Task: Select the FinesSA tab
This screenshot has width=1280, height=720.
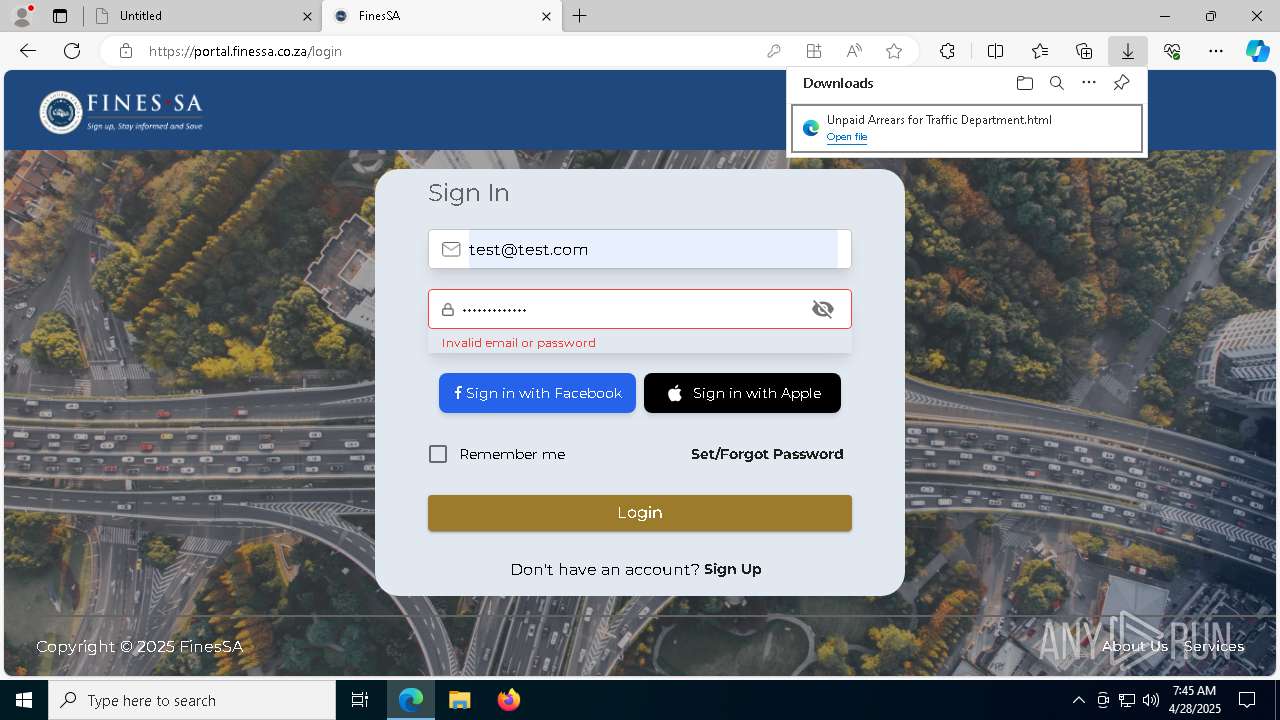Action: pos(440,16)
